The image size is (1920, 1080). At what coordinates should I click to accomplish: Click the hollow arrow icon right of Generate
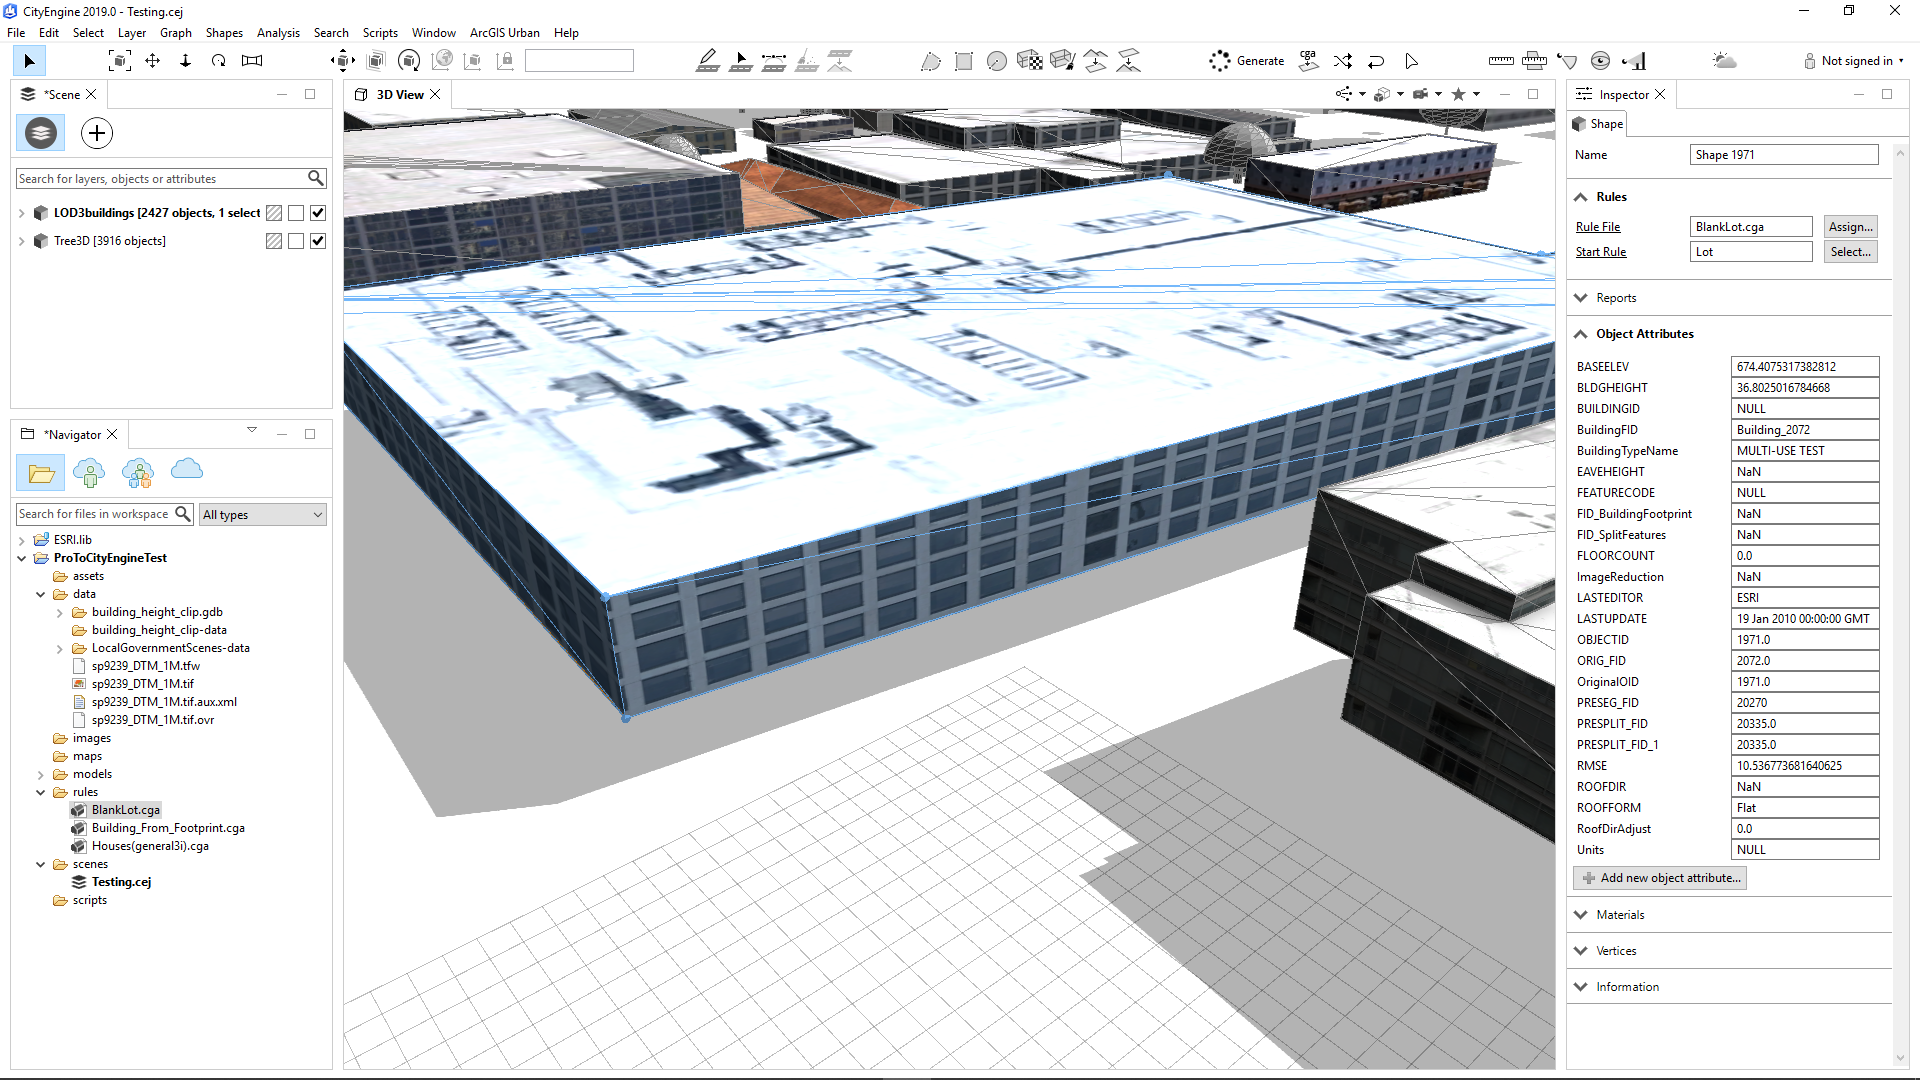click(x=1411, y=61)
